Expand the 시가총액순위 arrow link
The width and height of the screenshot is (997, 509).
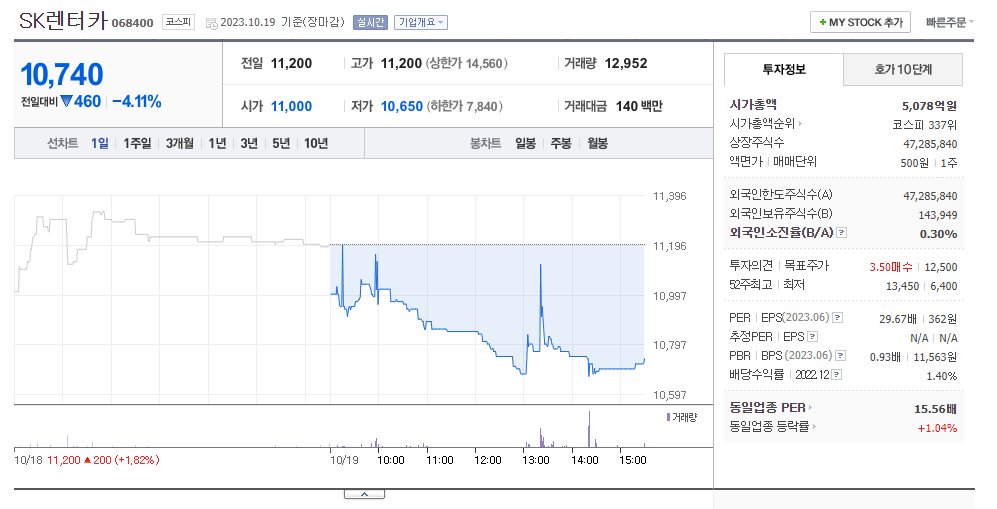click(x=800, y=123)
